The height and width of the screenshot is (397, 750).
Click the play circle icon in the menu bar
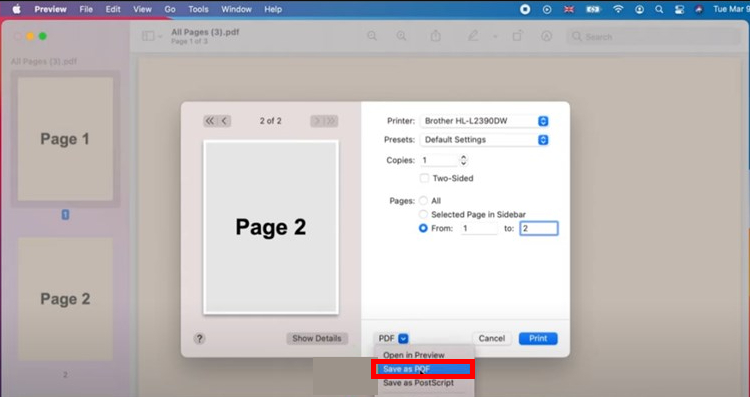tap(547, 9)
